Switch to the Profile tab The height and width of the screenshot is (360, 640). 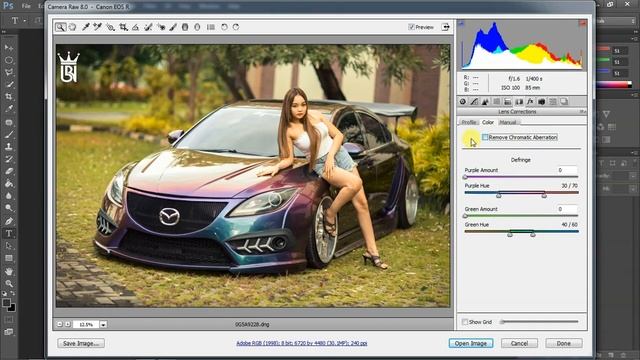469,122
